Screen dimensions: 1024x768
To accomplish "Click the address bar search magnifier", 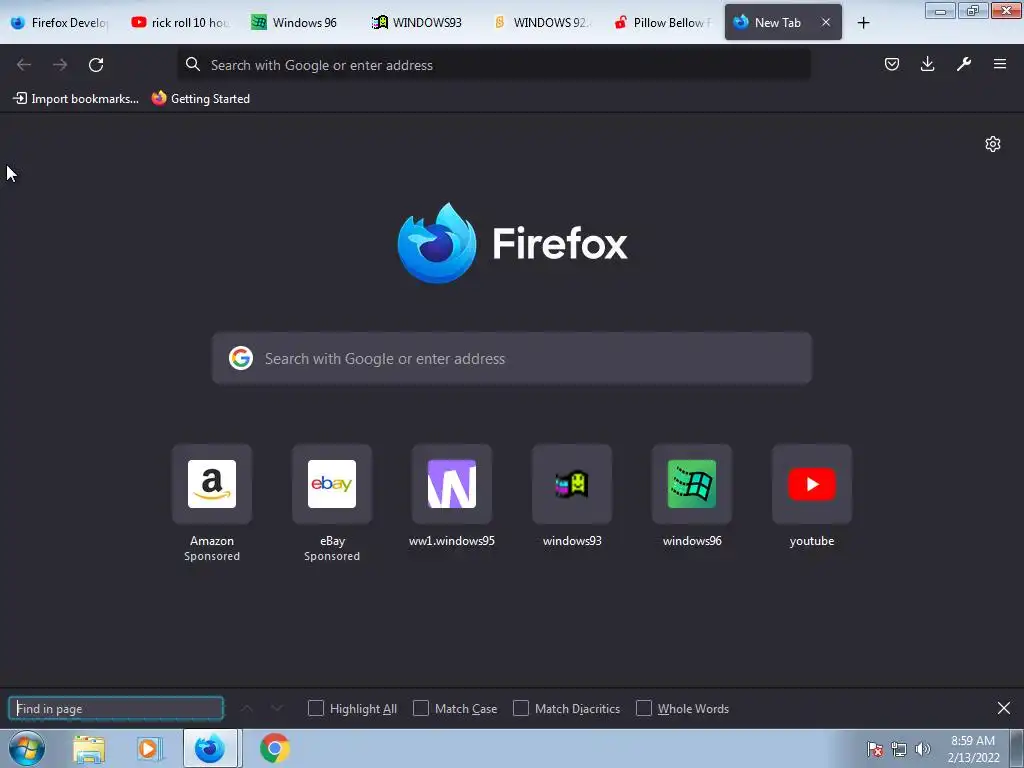I will tap(192, 64).
